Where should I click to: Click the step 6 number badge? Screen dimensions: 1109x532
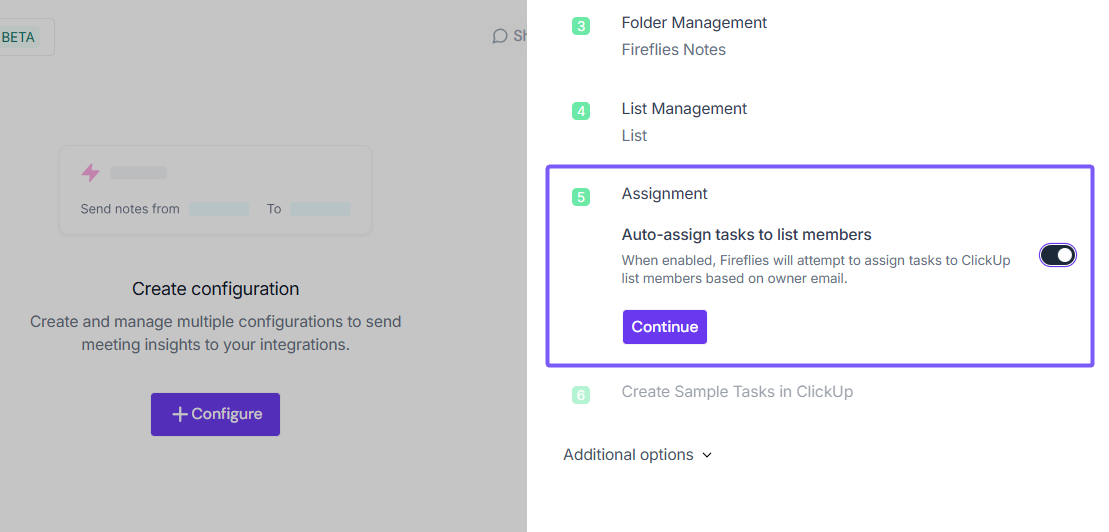581,395
